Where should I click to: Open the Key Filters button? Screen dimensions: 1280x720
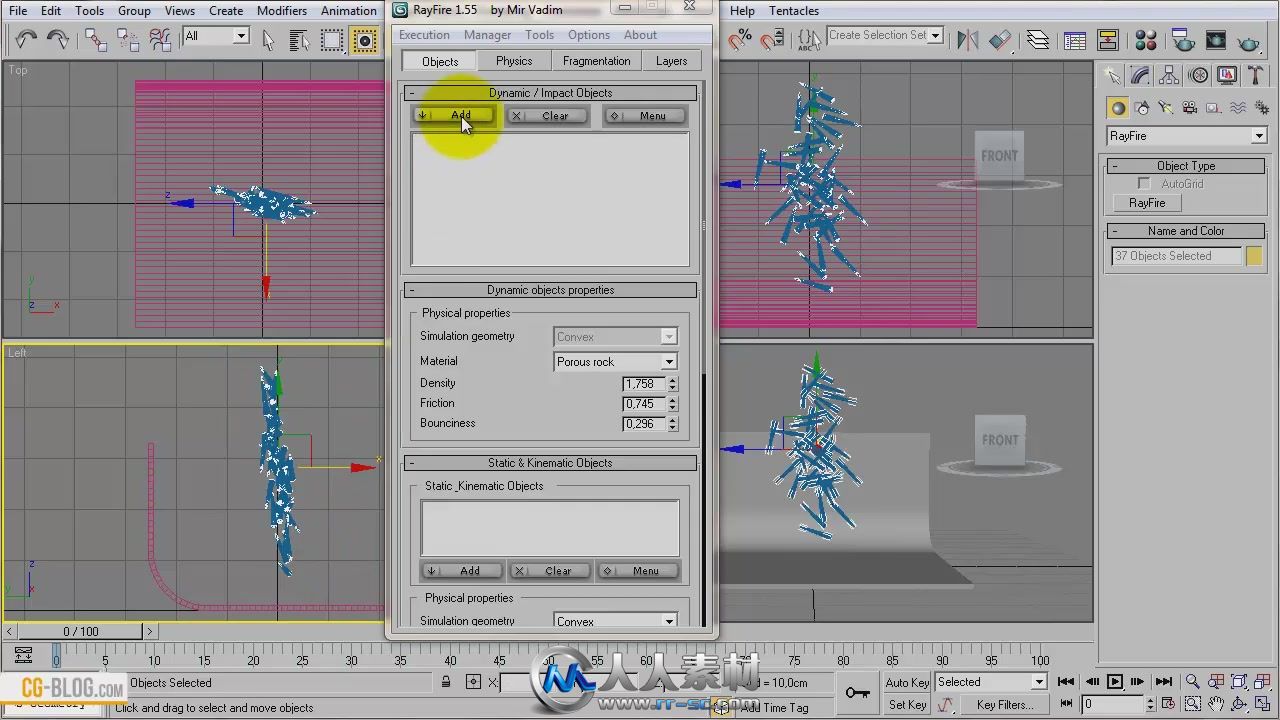click(x=1004, y=704)
